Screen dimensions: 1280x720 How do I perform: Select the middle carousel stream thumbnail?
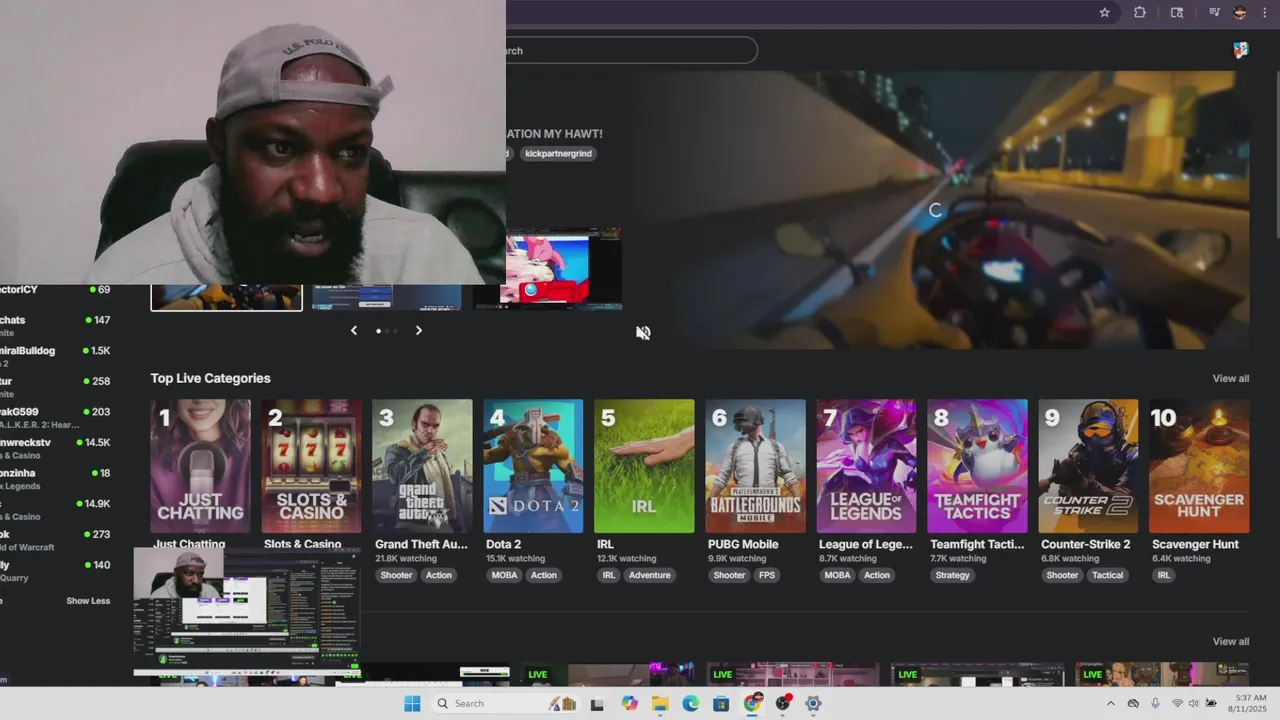point(387,297)
